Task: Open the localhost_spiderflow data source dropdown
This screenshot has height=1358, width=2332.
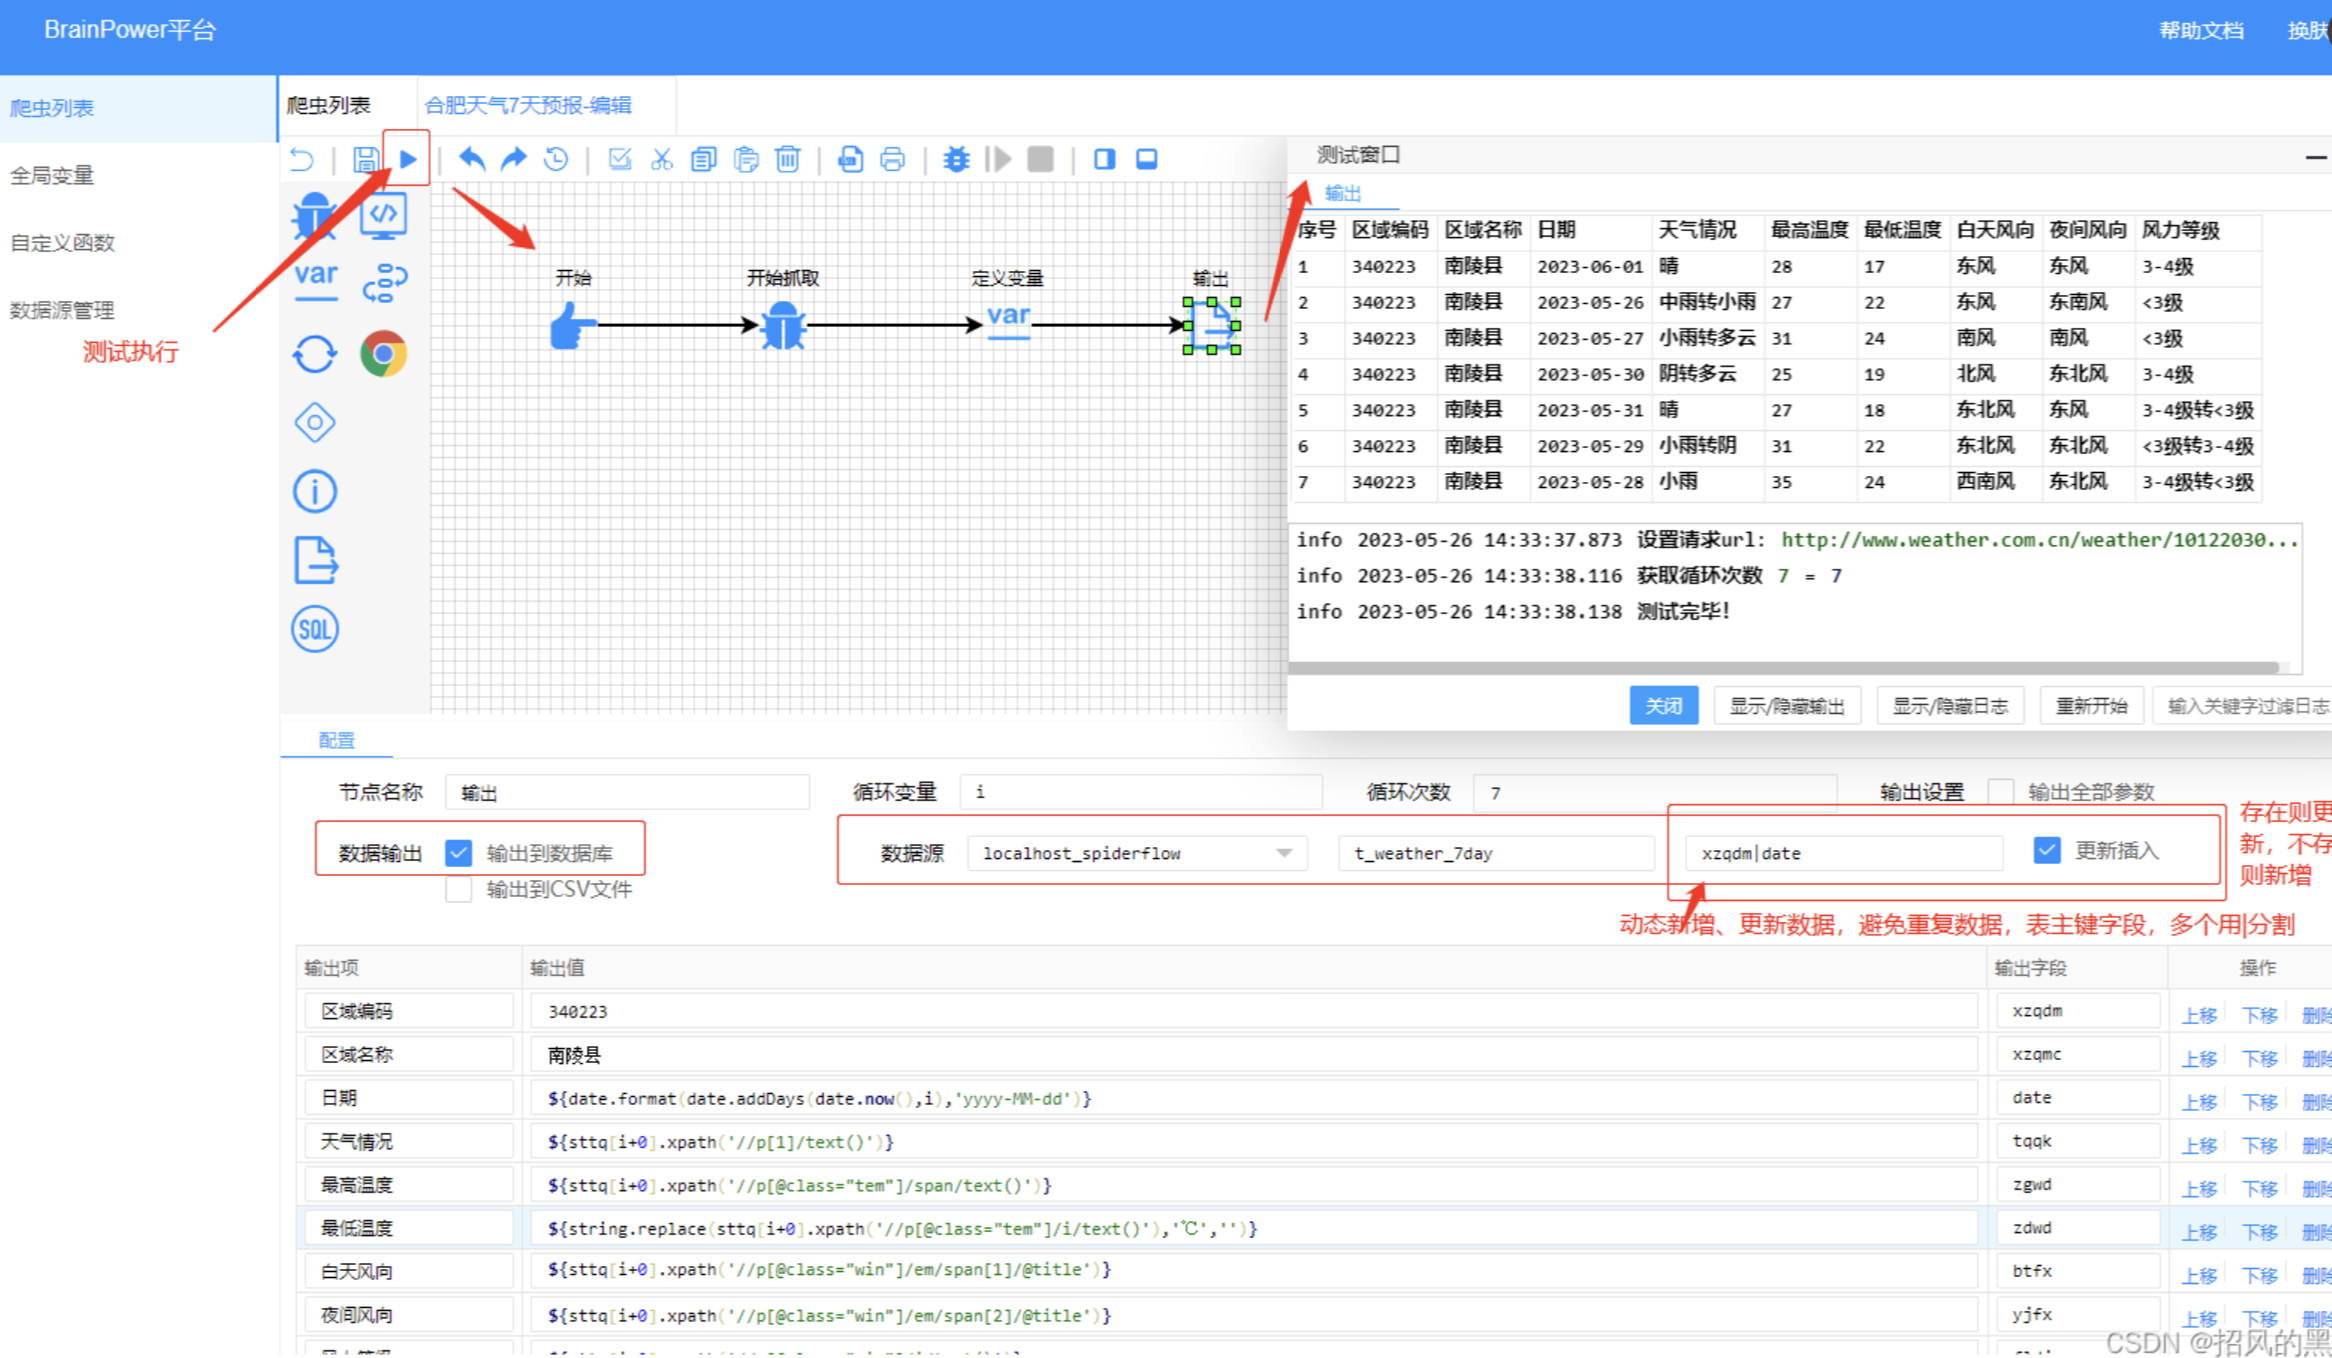Action: pyautogui.click(x=1137, y=853)
